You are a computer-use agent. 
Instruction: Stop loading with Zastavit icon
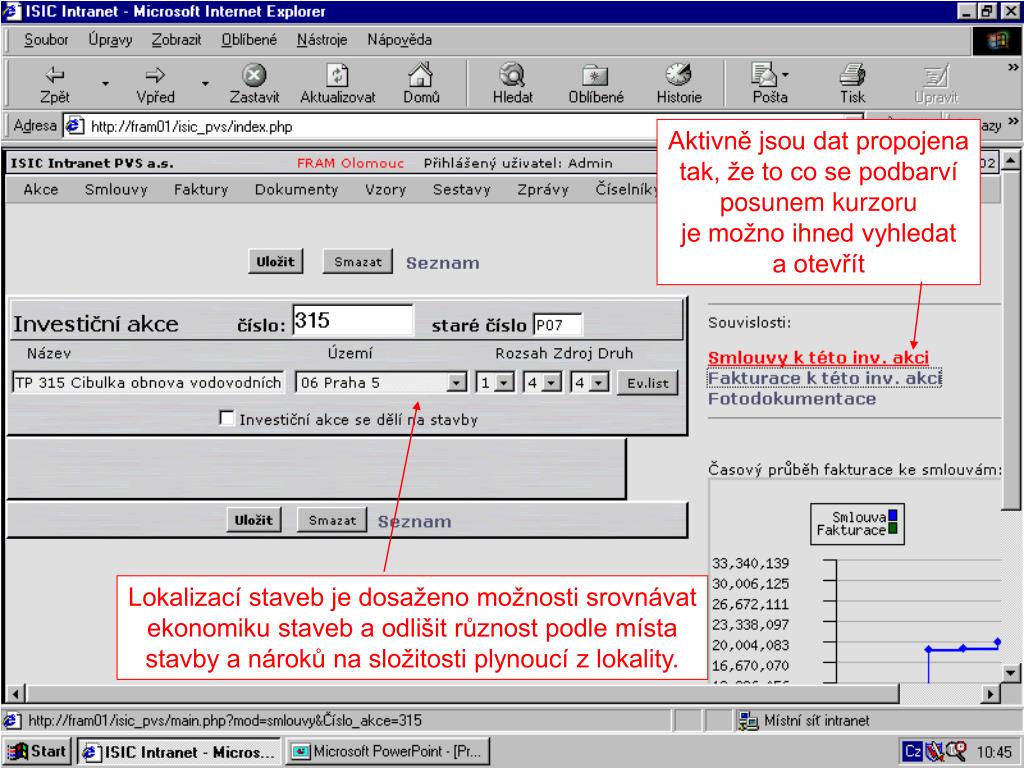point(254,85)
